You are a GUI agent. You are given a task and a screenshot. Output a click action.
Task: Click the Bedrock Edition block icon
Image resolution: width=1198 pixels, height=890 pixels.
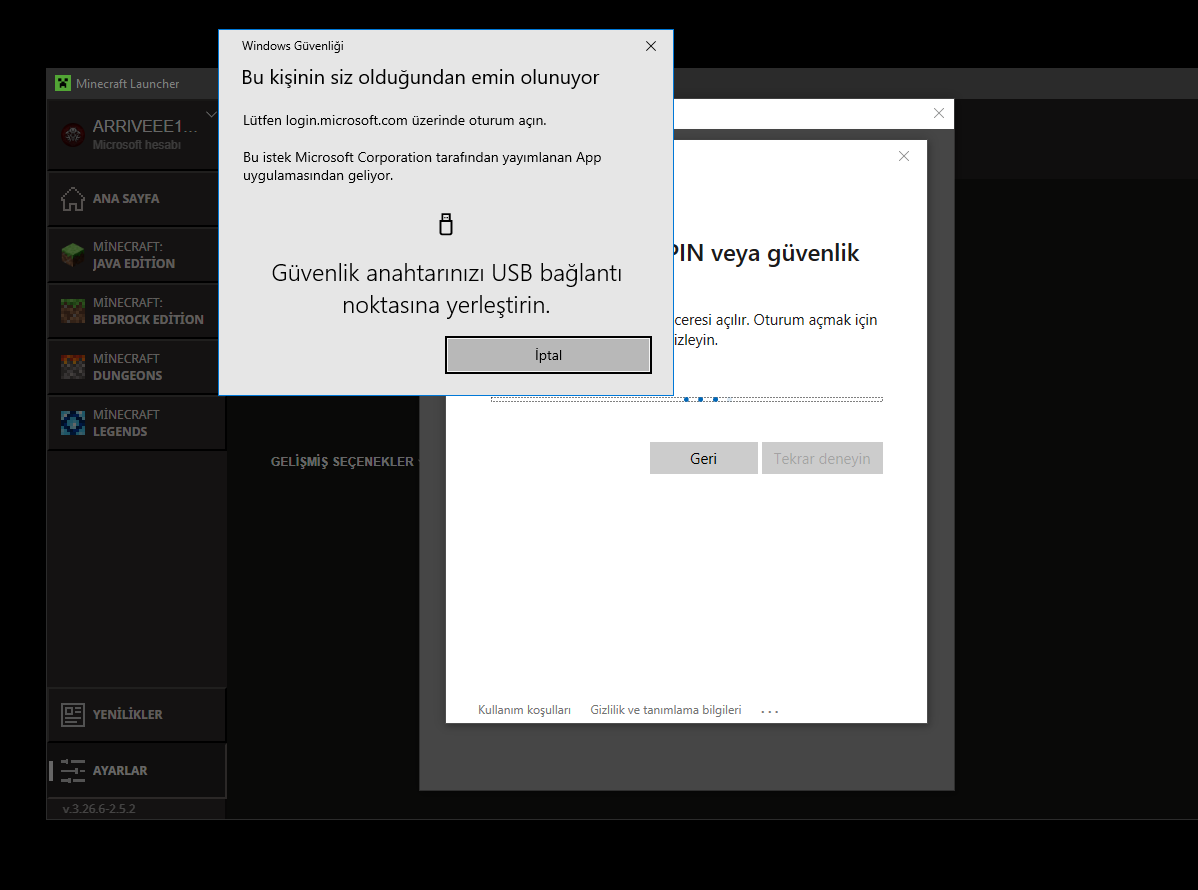tap(73, 311)
